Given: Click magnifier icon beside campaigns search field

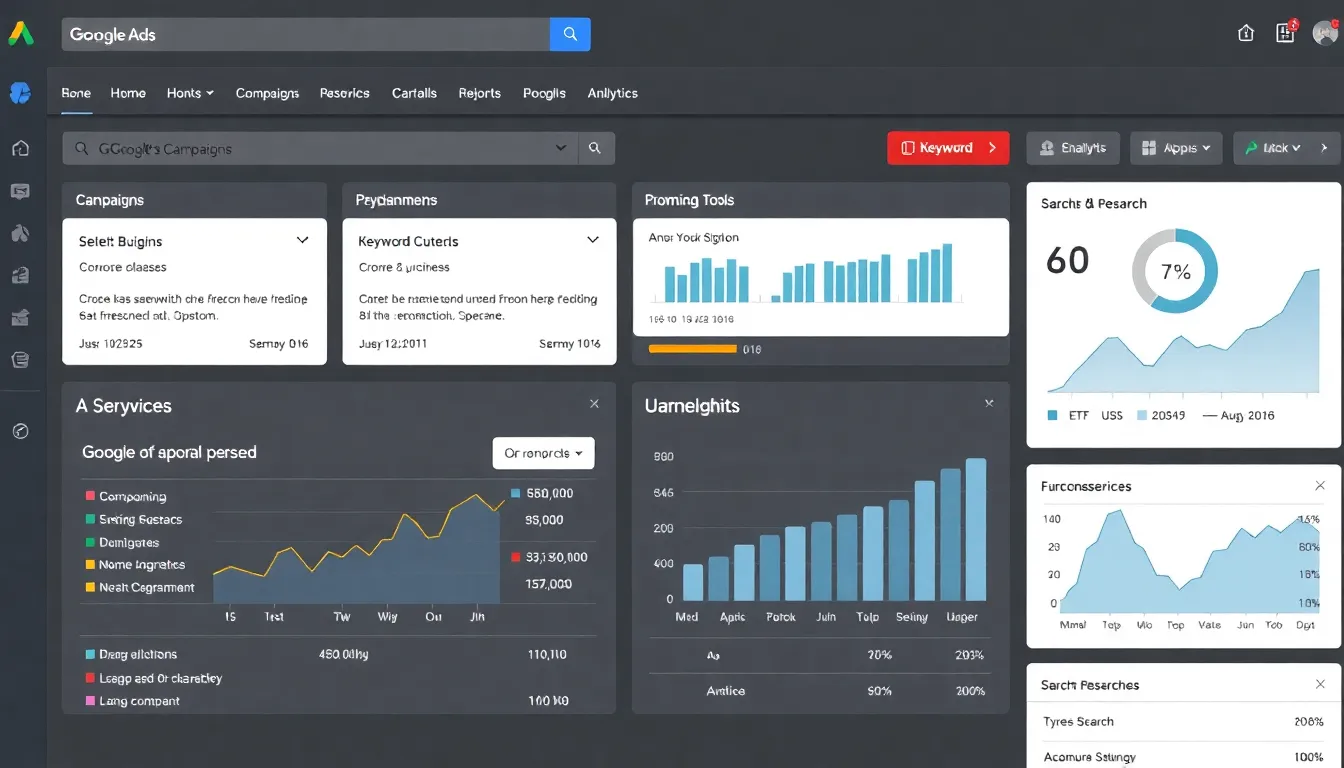Looking at the screenshot, I should pyautogui.click(x=595, y=148).
